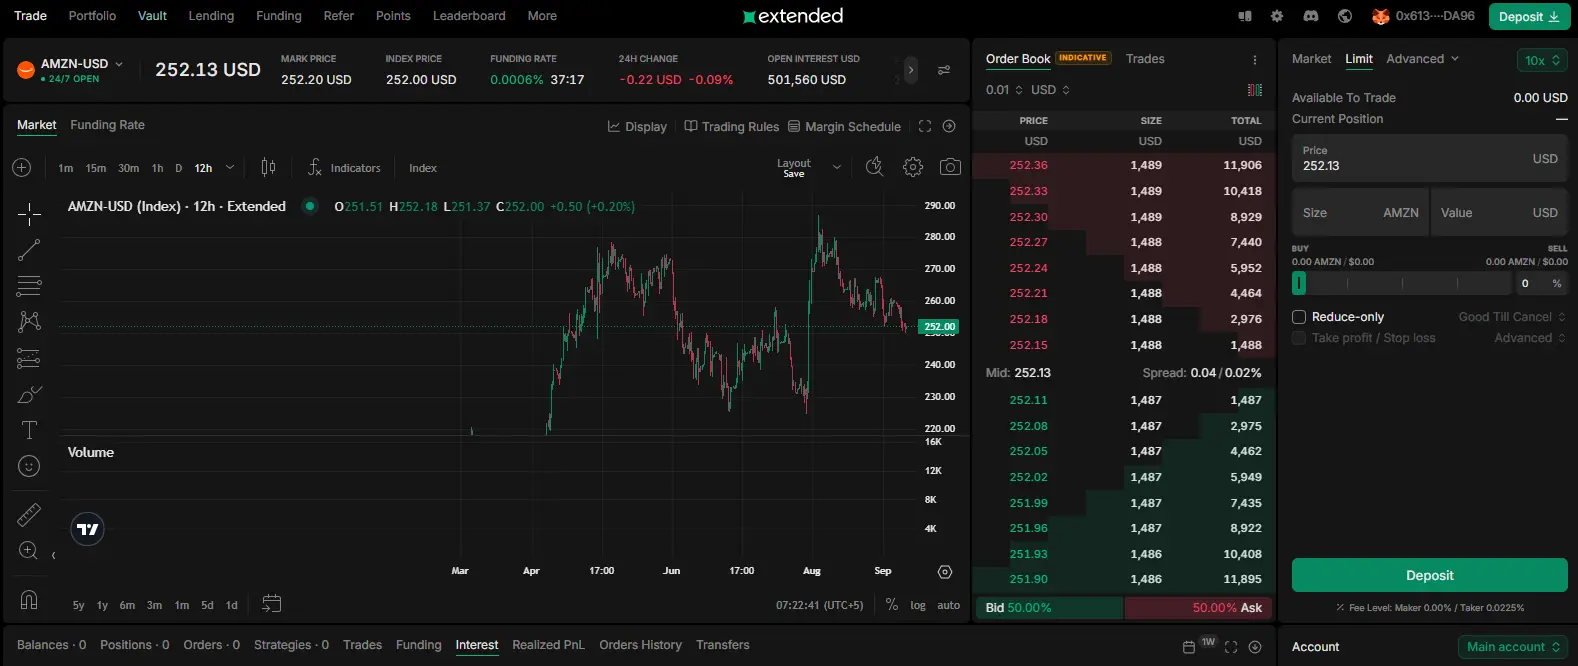Screen dimensions: 1578x666
Task: Tick the Reduce-only checkbox
Action: pyautogui.click(x=1299, y=317)
